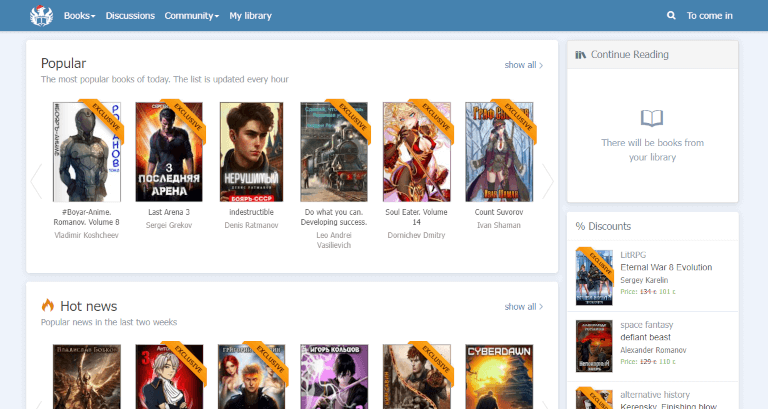Open author Denis Ratmanov

point(251,225)
